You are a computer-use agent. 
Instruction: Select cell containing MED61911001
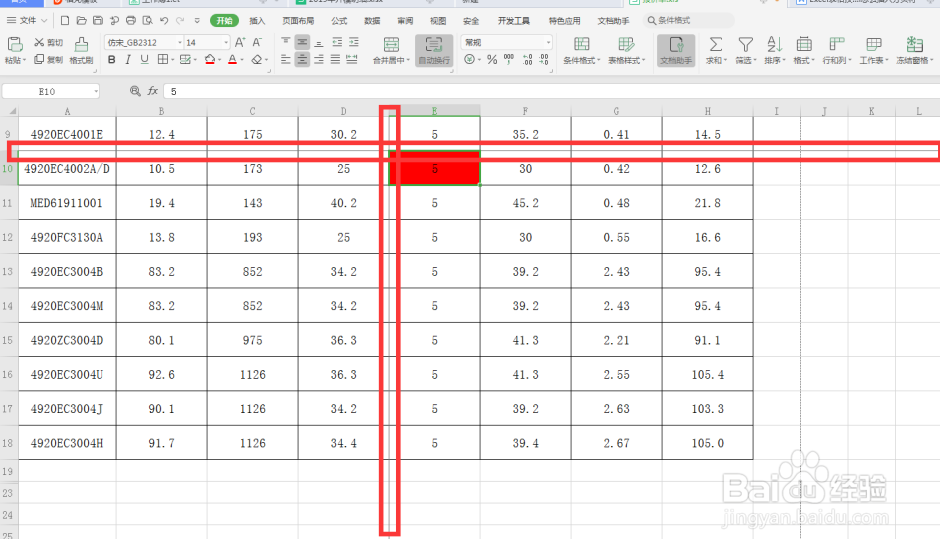67,203
